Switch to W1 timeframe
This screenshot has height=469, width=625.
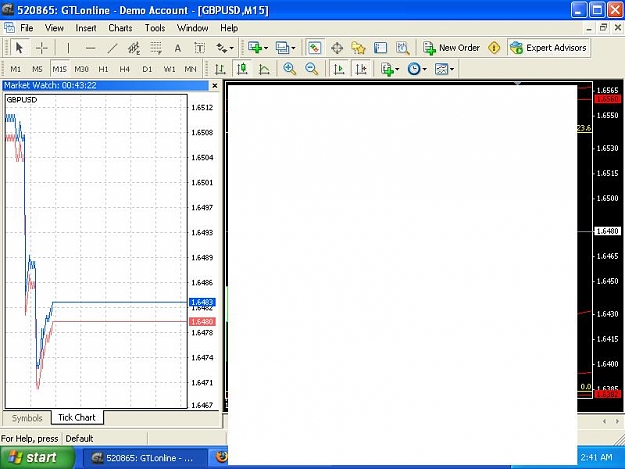[169, 69]
